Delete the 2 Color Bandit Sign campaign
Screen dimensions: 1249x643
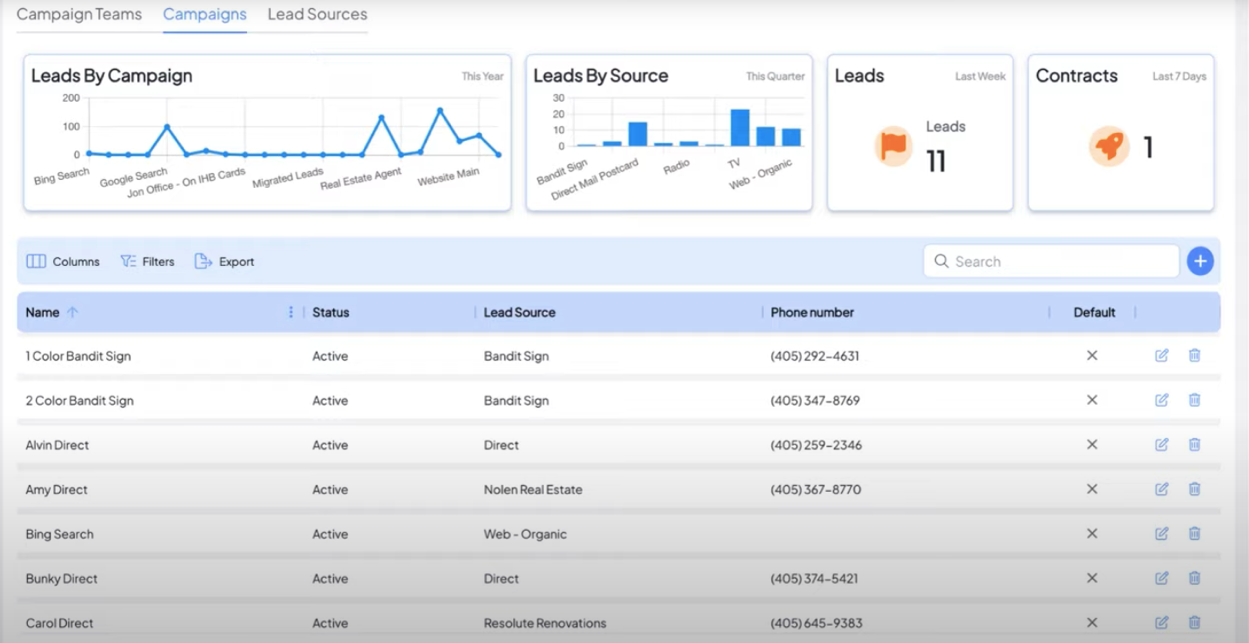tap(1194, 400)
